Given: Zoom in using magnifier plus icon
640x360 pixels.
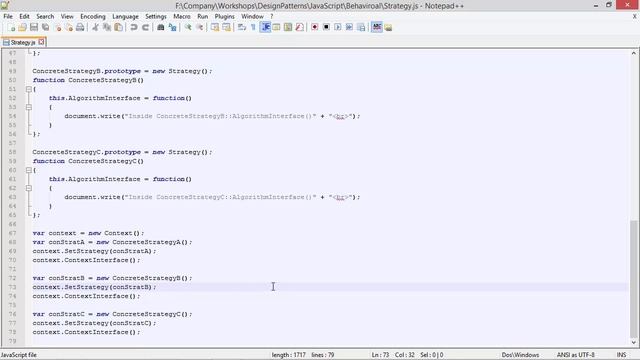Looking at the screenshot, I should [x=188, y=27].
